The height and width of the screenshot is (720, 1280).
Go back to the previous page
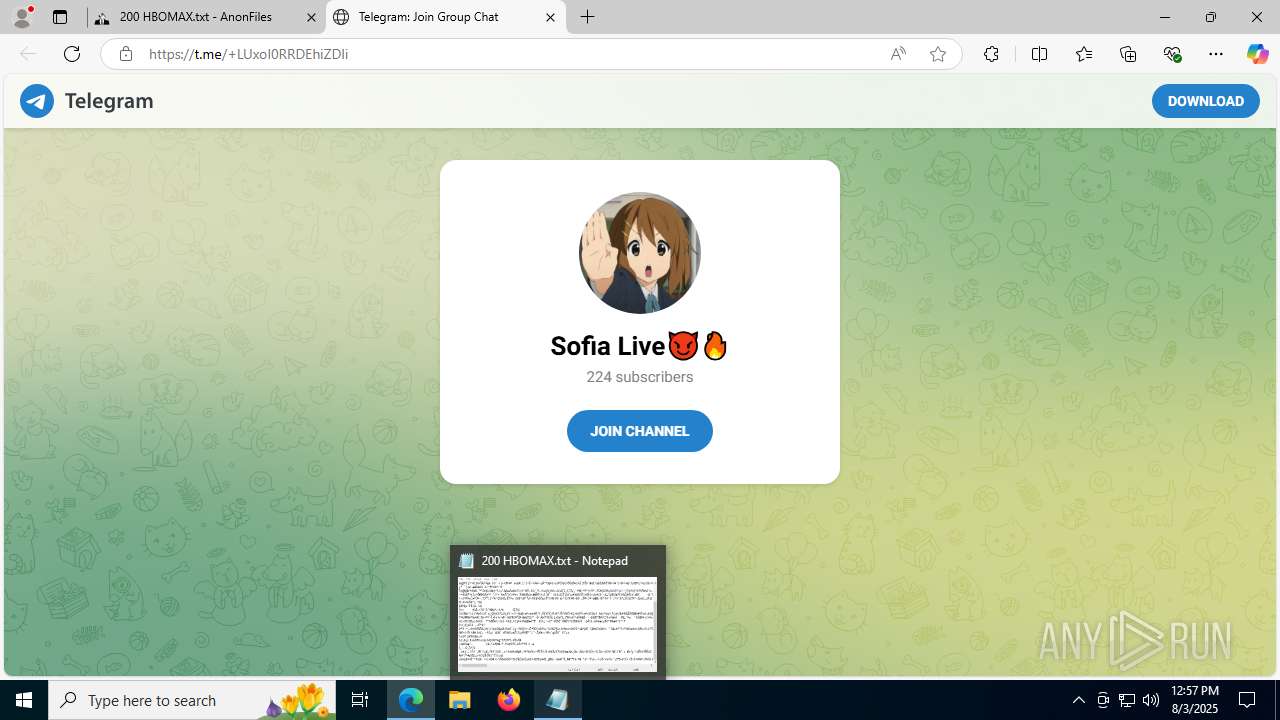tap(28, 54)
